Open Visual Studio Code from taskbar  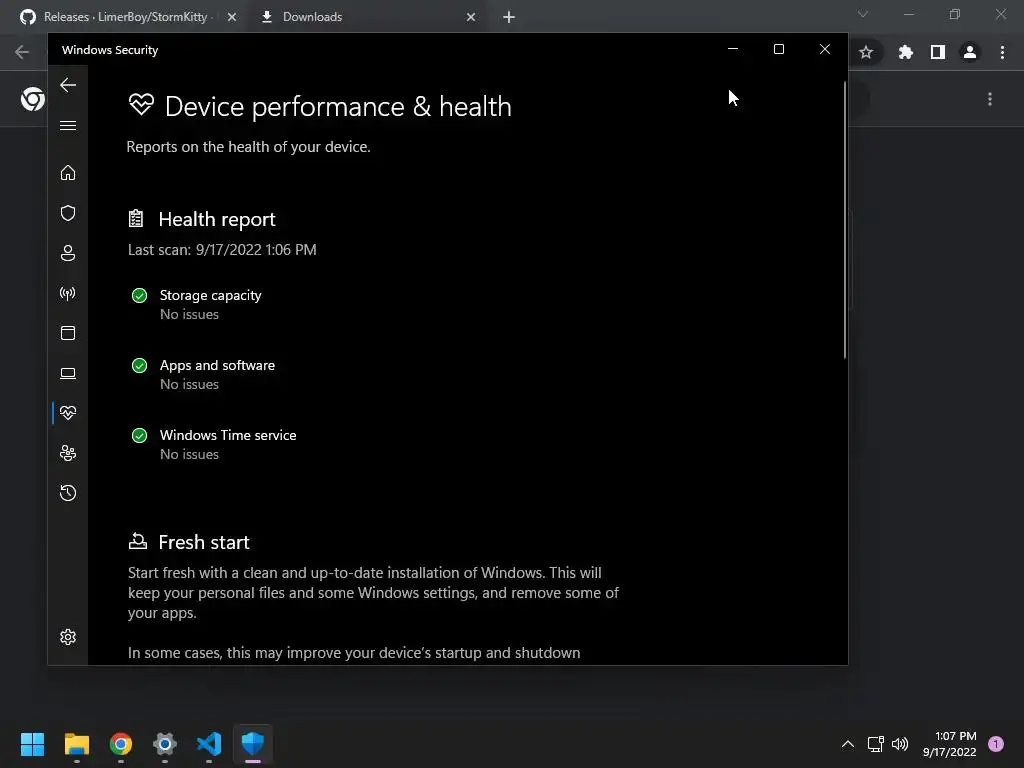click(209, 744)
